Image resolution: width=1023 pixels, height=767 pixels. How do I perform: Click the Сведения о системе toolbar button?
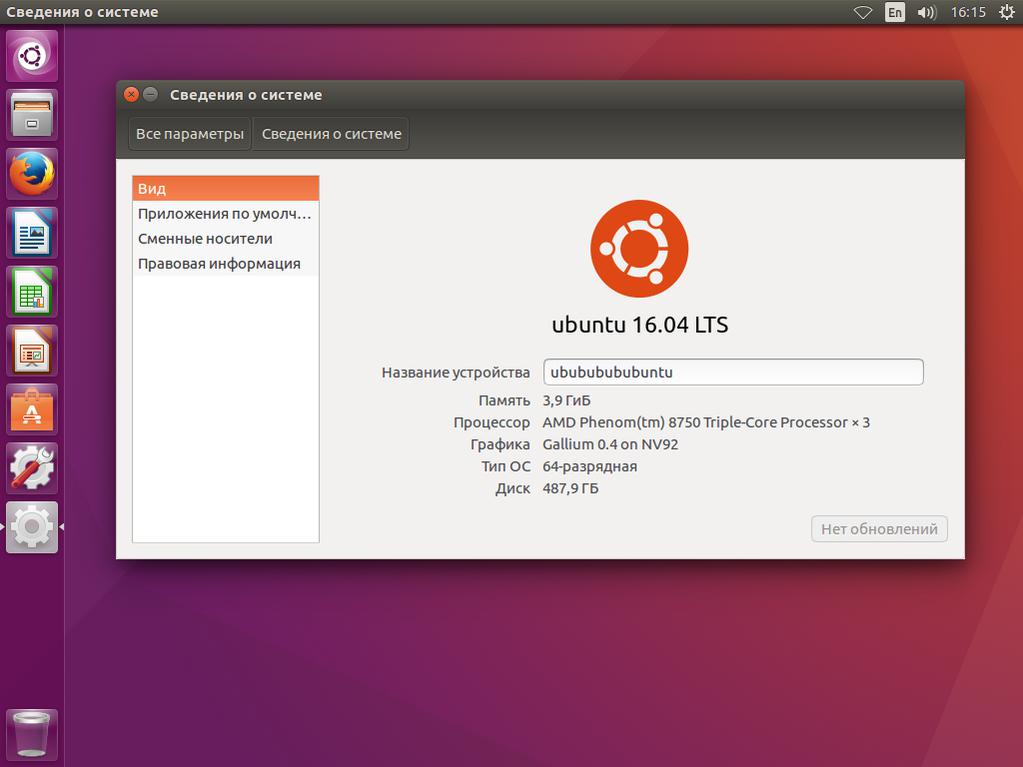click(331, 134)
